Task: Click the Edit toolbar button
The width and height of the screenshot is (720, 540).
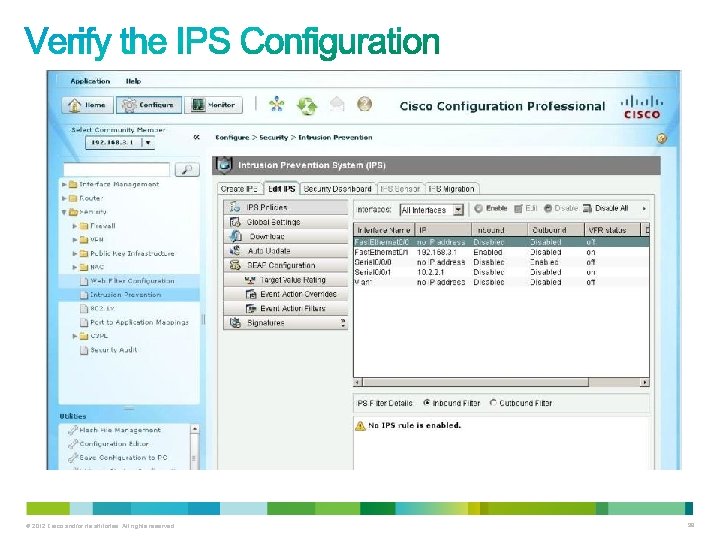Action: pos(526,209)
